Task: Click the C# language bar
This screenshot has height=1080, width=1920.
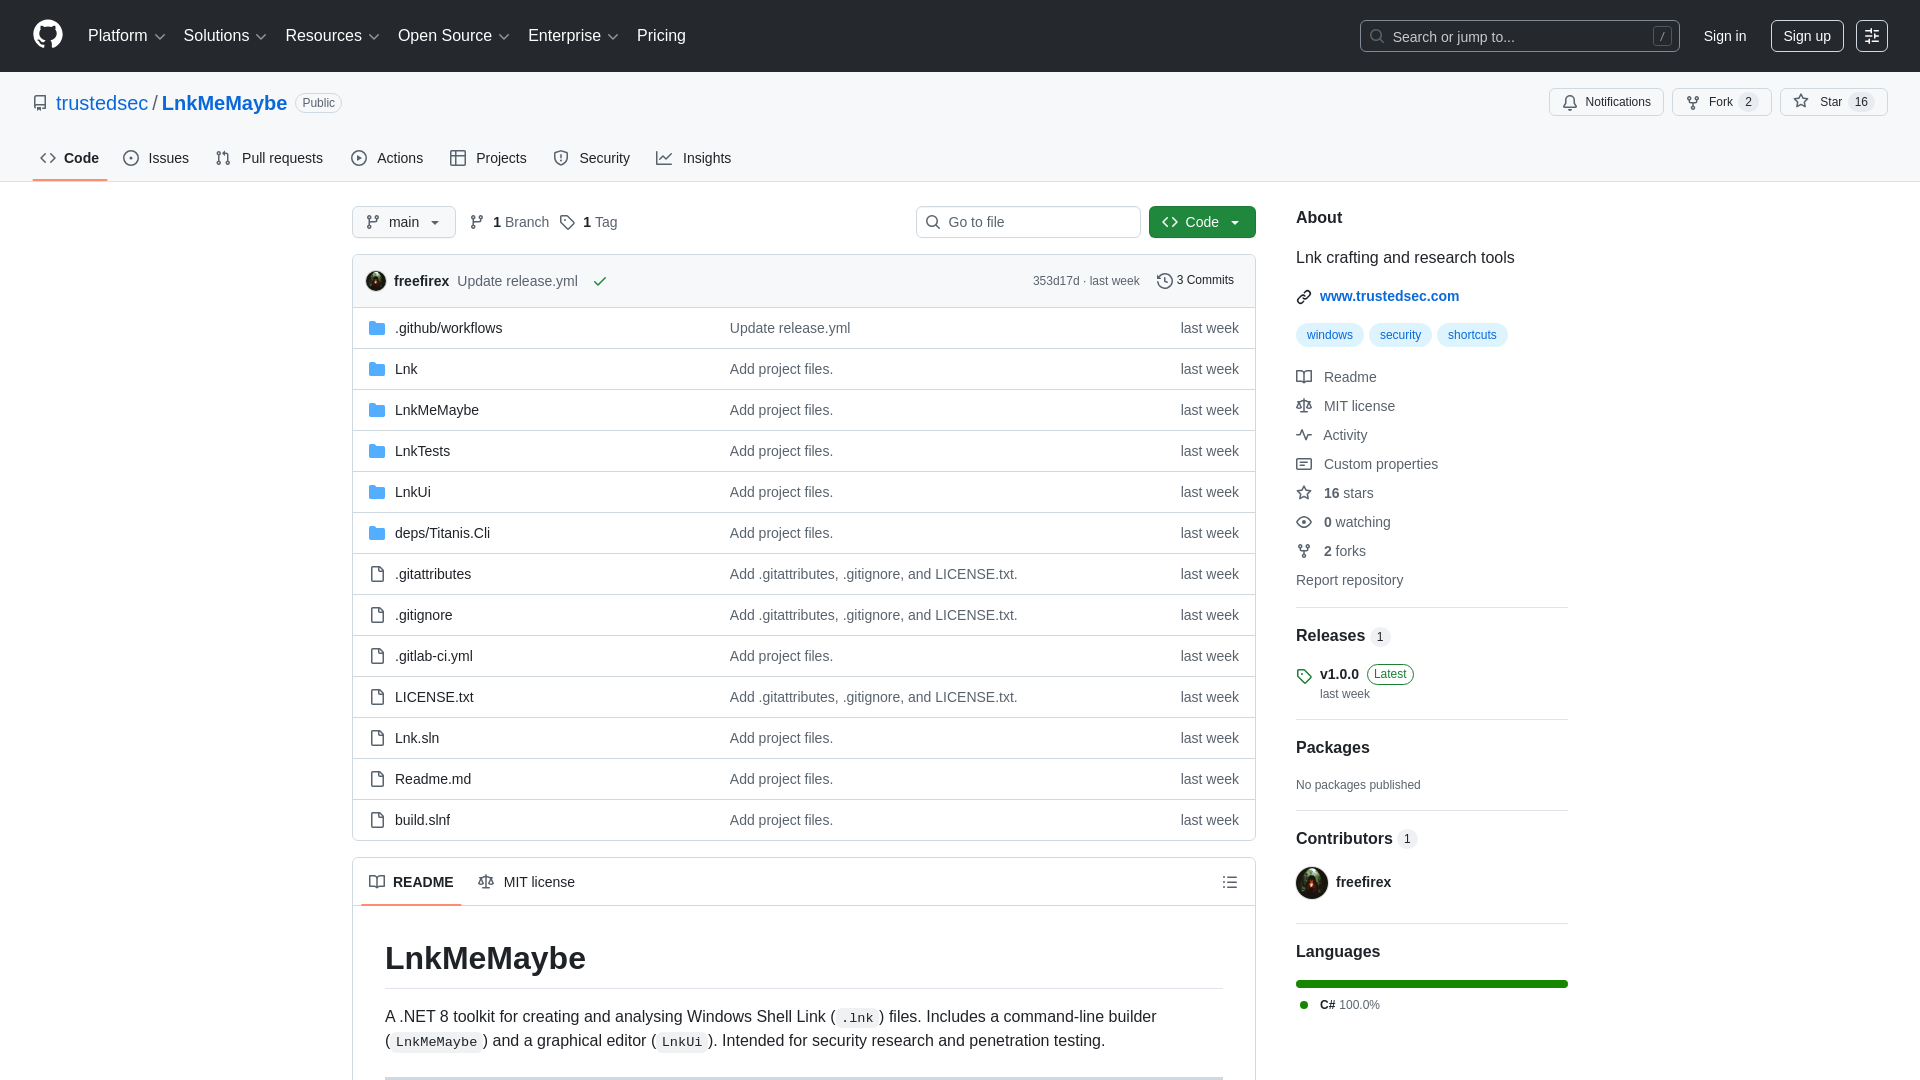Action: pyautogui.click(x=1431, y=984)
